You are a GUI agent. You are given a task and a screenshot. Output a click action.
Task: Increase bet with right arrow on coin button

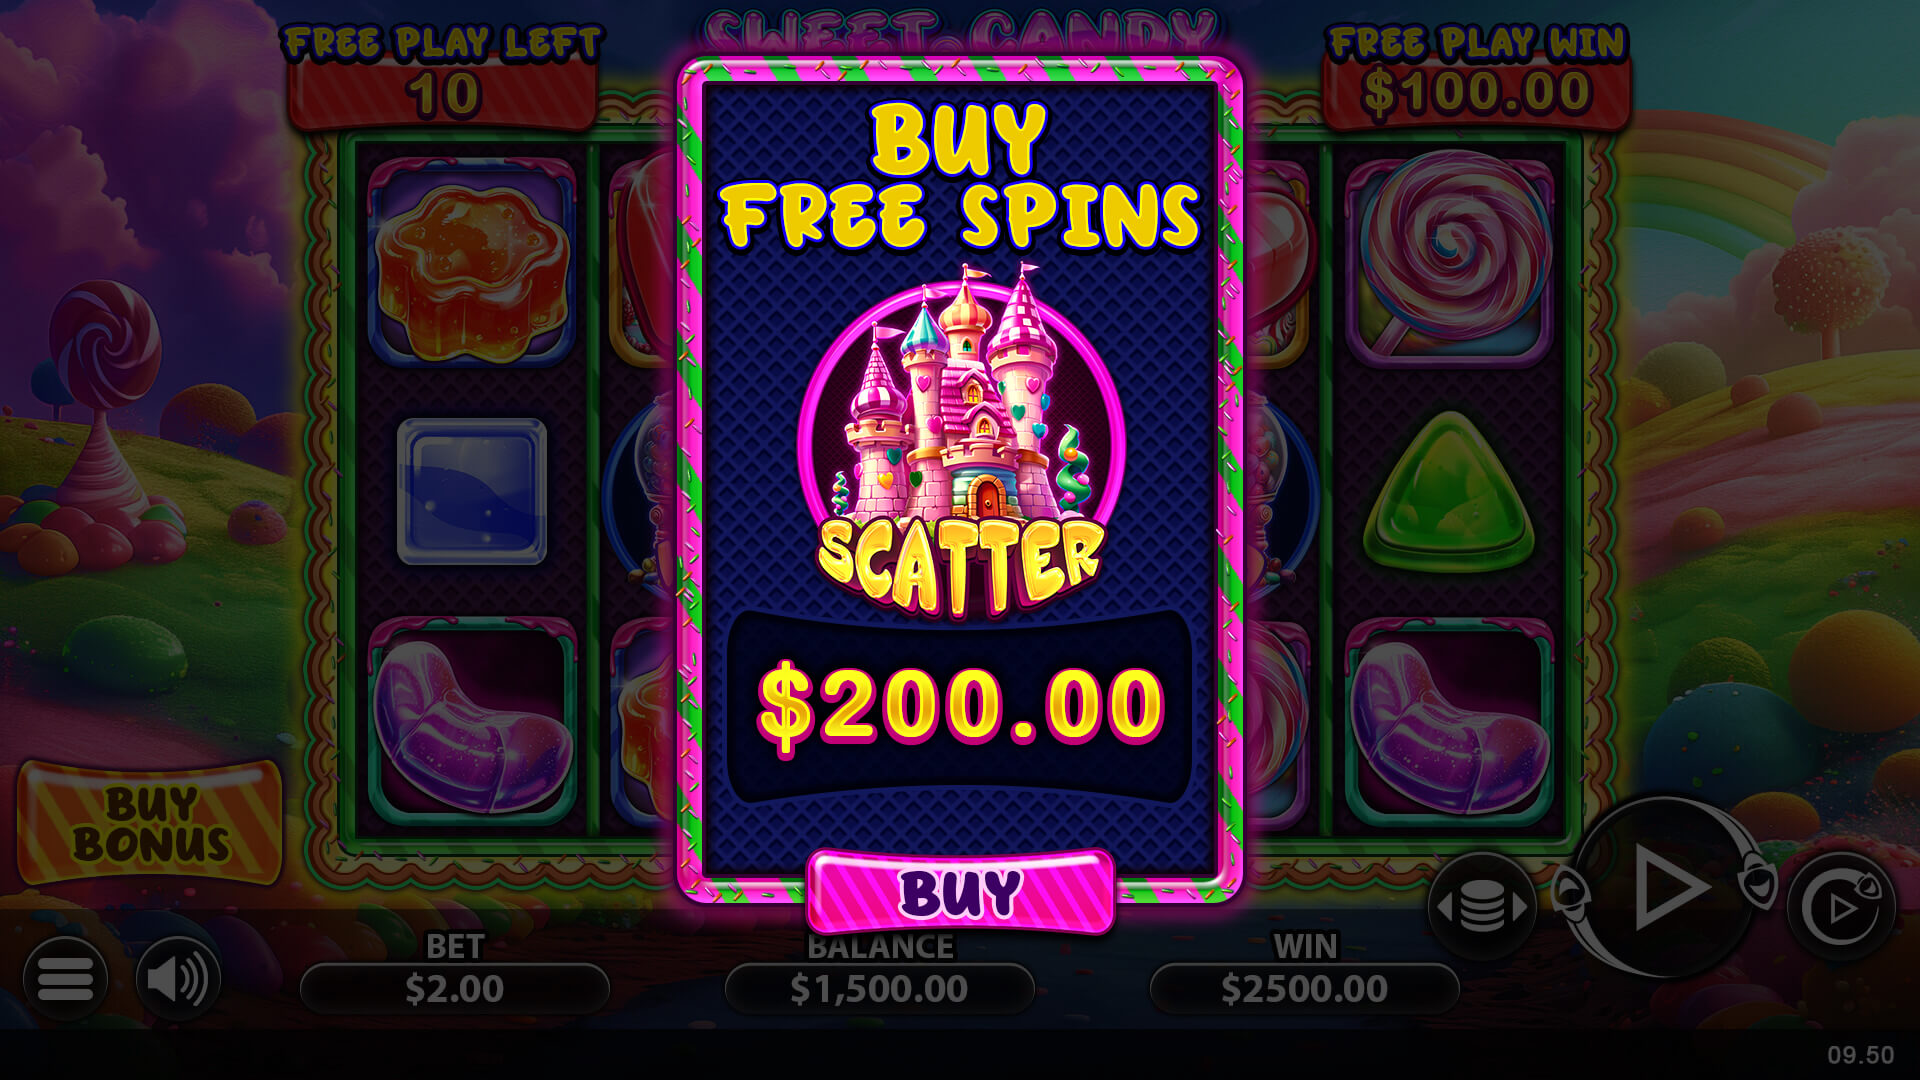point(1519,907)
